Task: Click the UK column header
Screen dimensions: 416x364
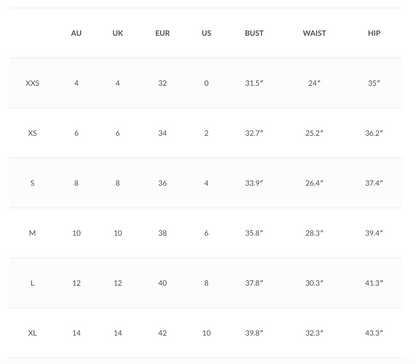Action: pyautogui.click(x=118, y=33)
